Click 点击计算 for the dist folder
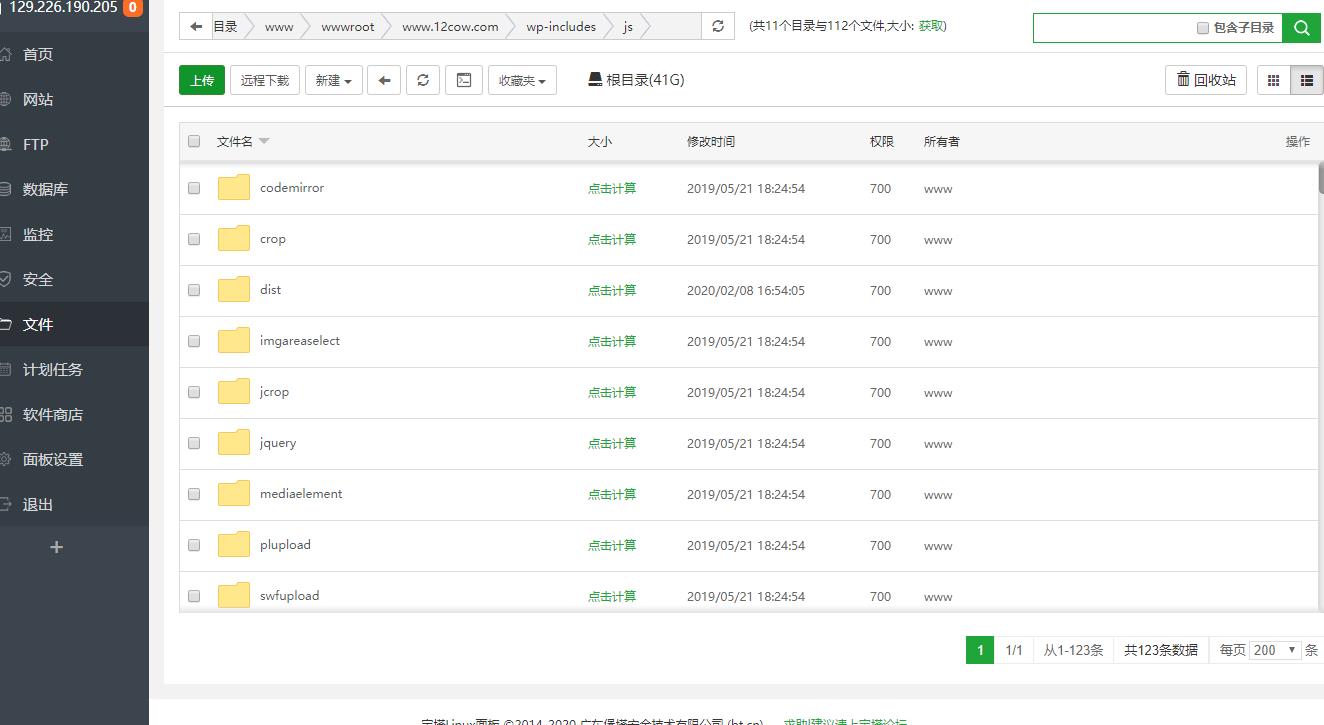Viewport: 1324px width, 725px height. pyautogui.click(x=612, y=290)
